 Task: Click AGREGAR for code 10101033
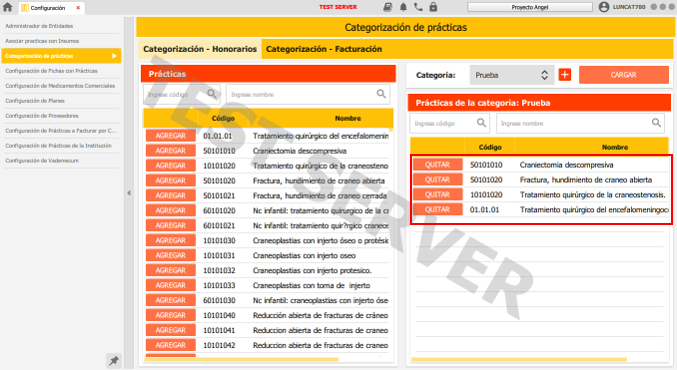pos(171,285)
